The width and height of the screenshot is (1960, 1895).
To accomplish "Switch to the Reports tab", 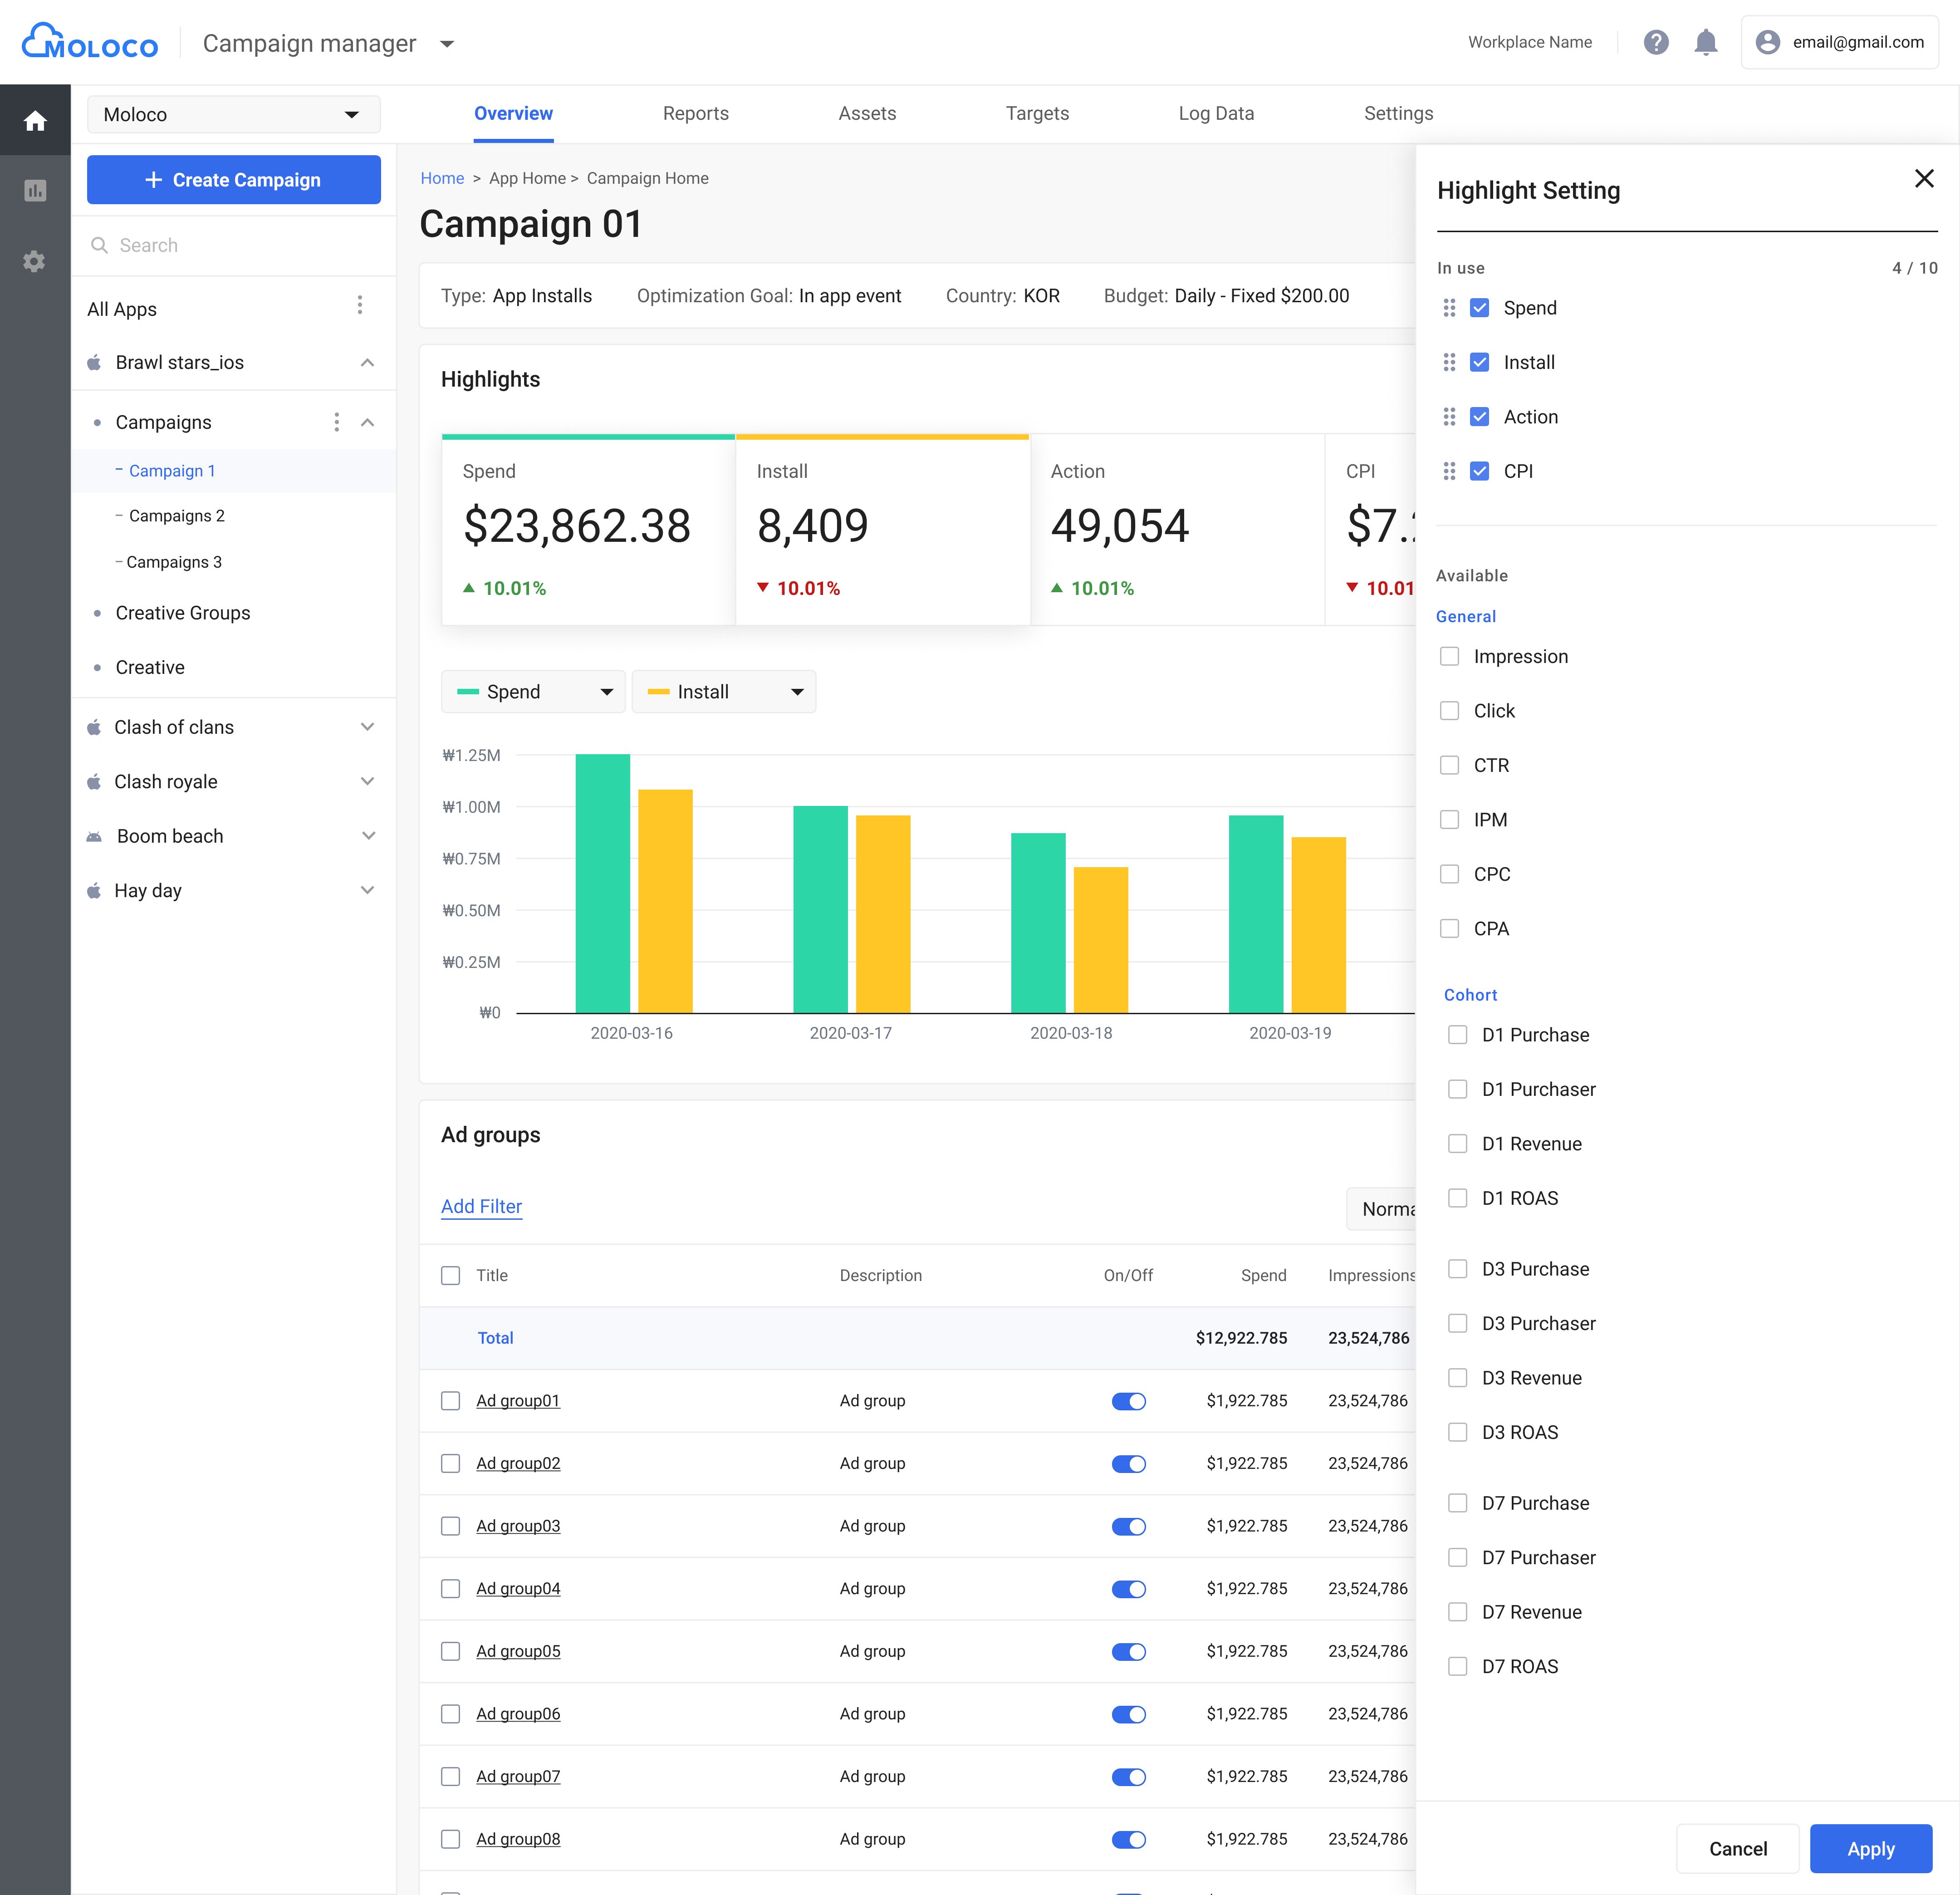I will 696,114.
